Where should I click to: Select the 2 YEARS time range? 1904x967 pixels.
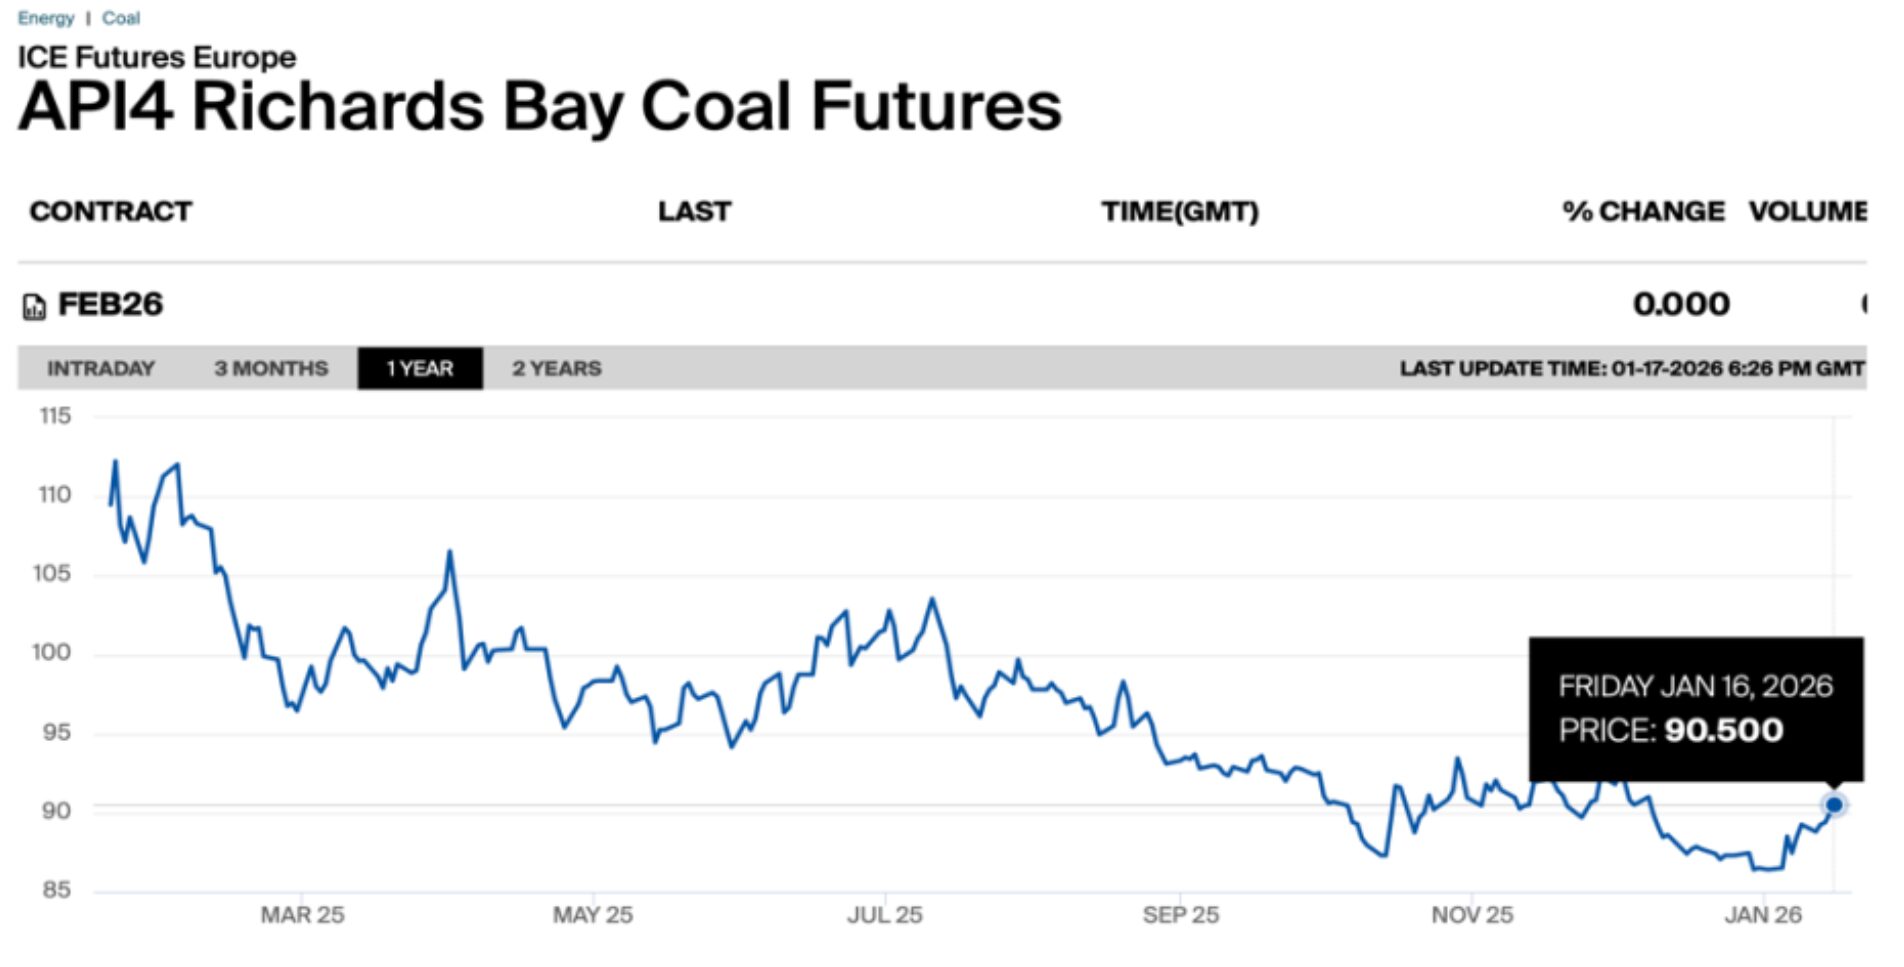556,368
